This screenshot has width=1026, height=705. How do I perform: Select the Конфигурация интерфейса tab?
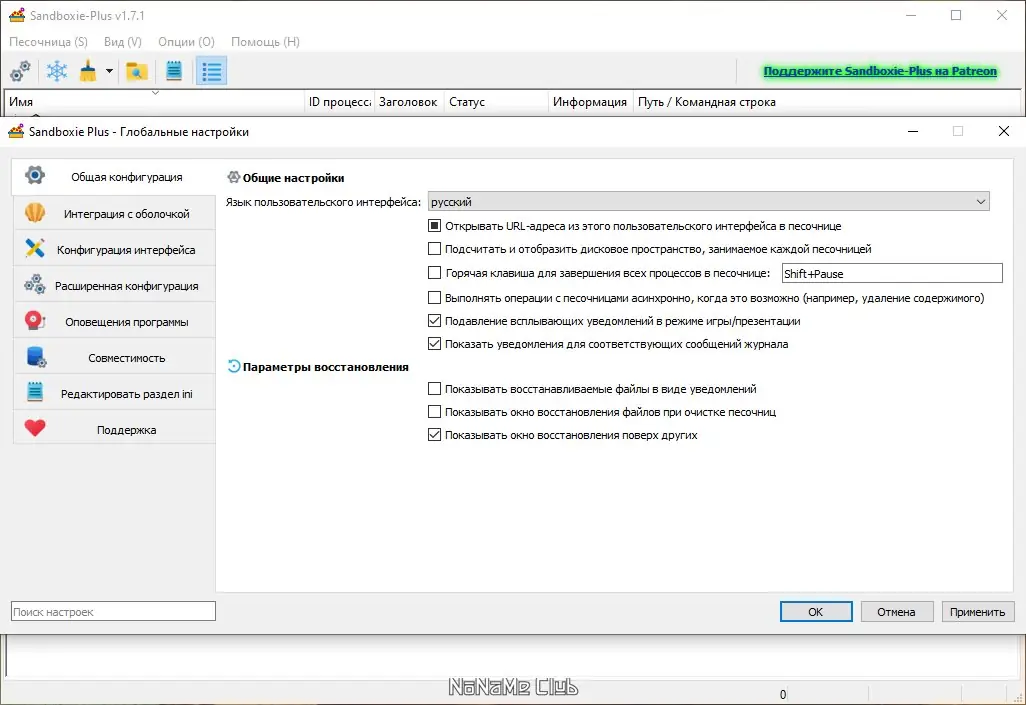tap(114, 249)
